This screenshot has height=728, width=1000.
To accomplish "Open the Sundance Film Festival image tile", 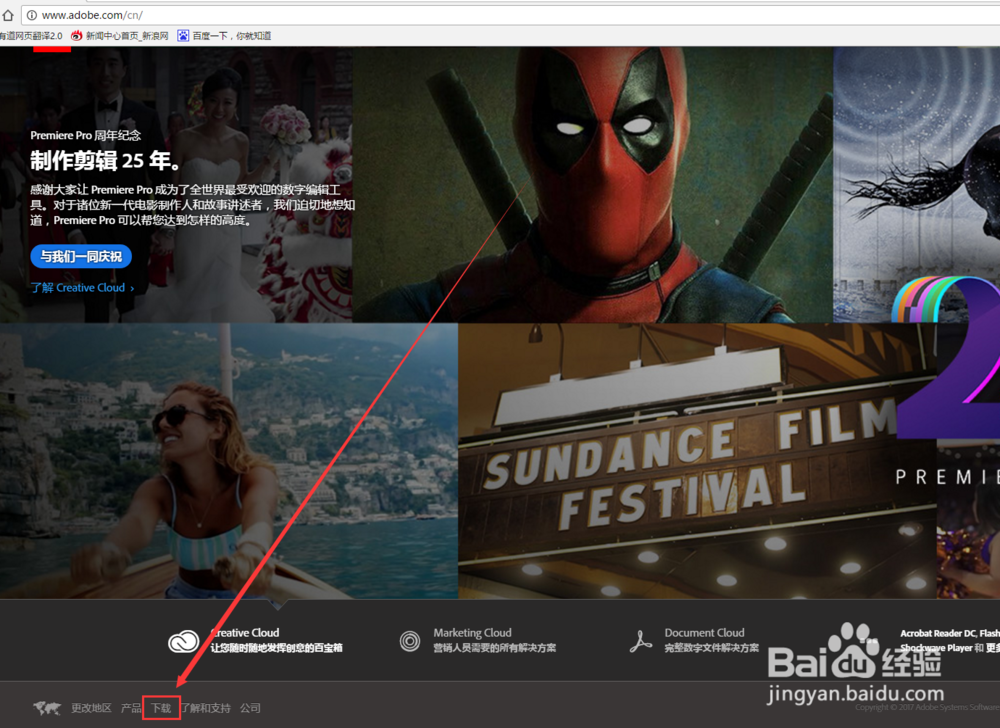I will [x=697, y=460].
